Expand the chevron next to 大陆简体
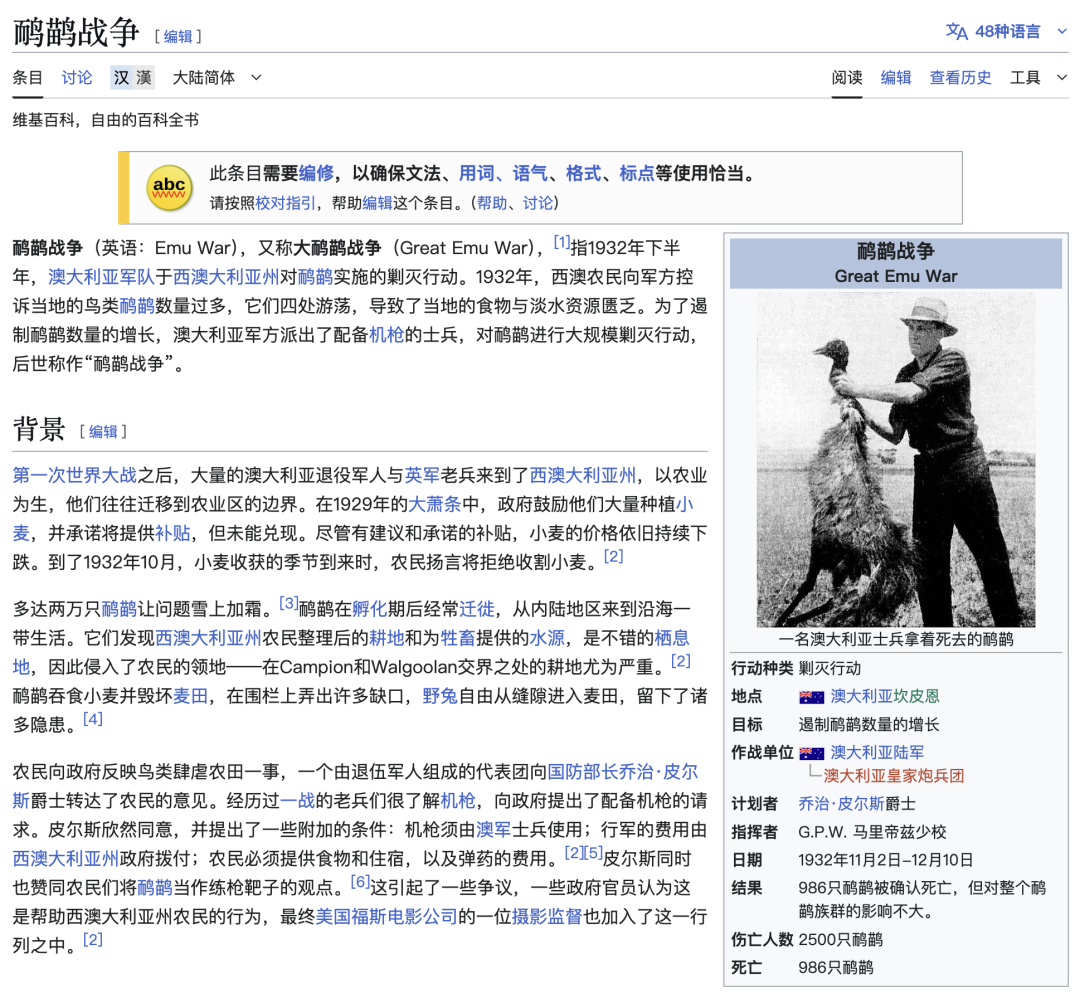Image resolution: width=1080 pixels, height=993 pixels. click(x=256, y=78)
